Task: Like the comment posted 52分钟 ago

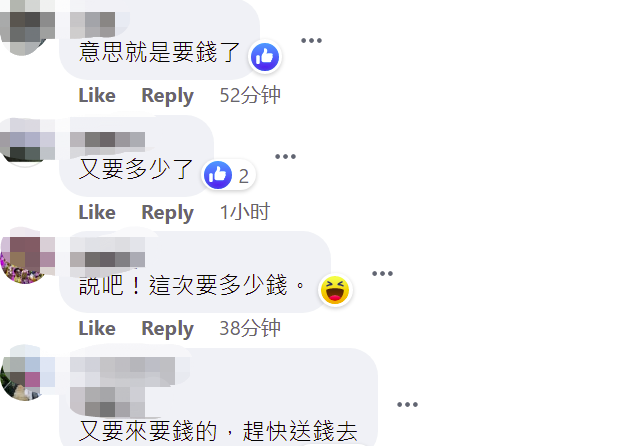Action: tap(97, 96)
